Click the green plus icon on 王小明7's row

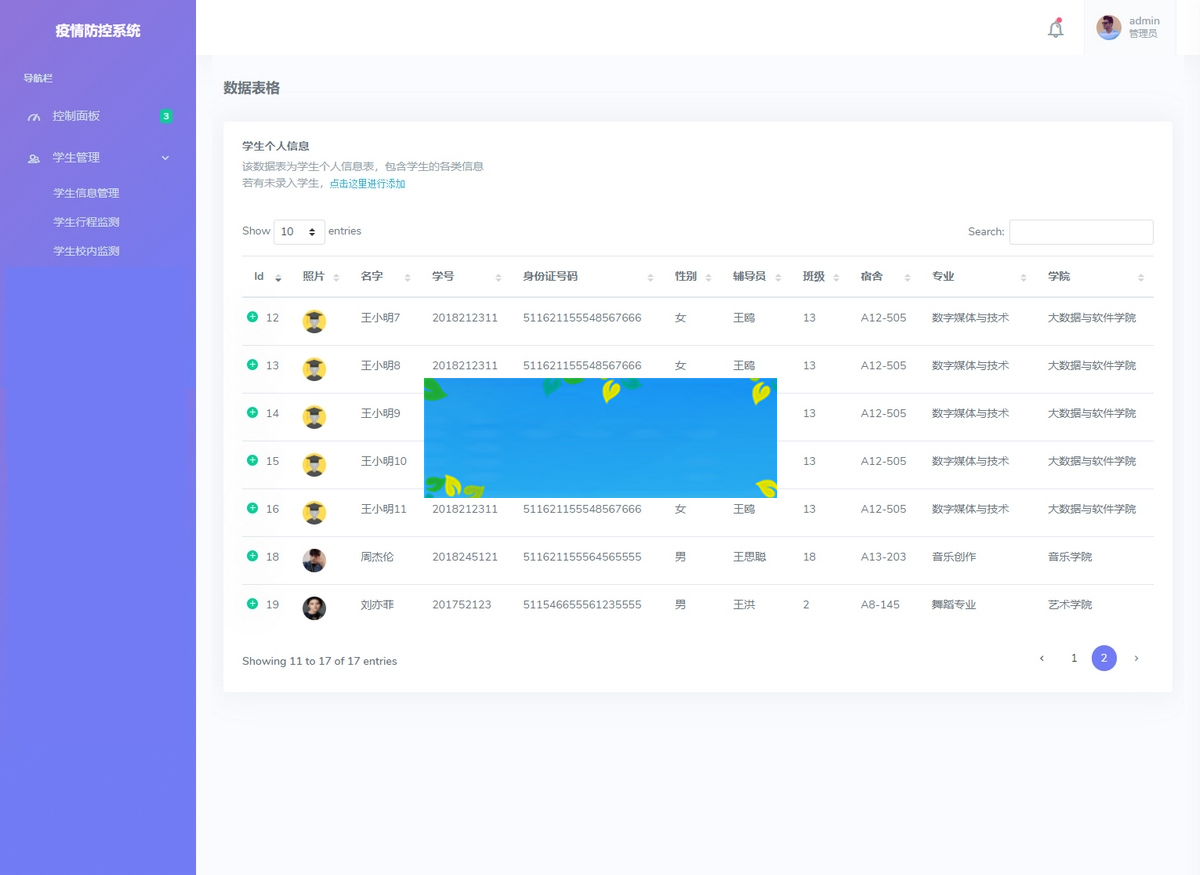pyautogui.click(x=251, y=317)
